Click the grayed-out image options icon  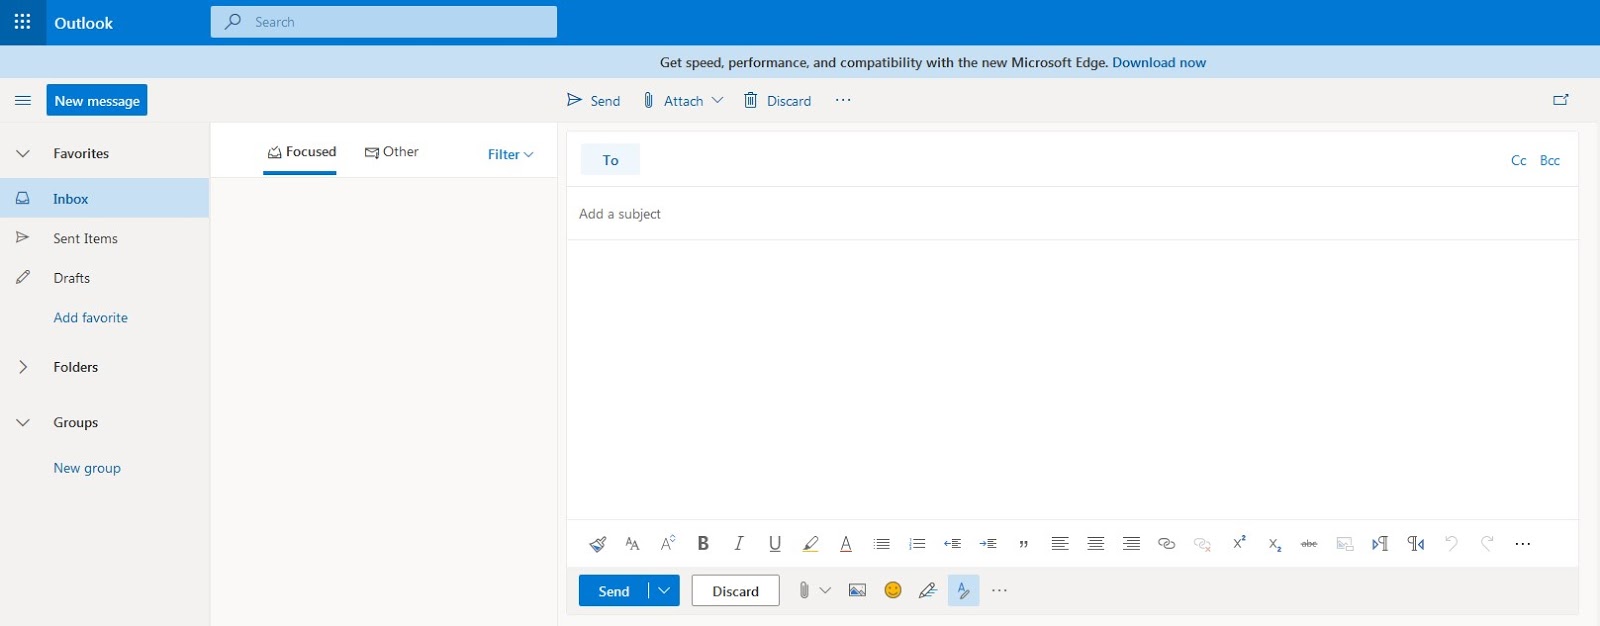1345,544
